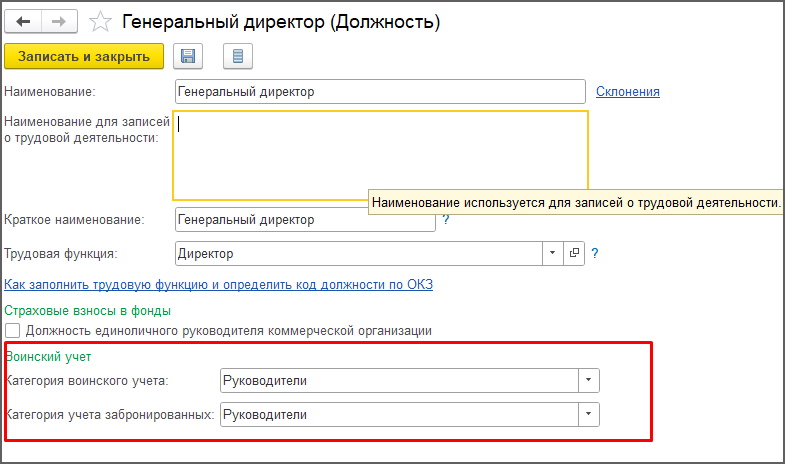Click the 'Категория учета забронированных' field
This screenshot has height=464, width=785.
399,415
